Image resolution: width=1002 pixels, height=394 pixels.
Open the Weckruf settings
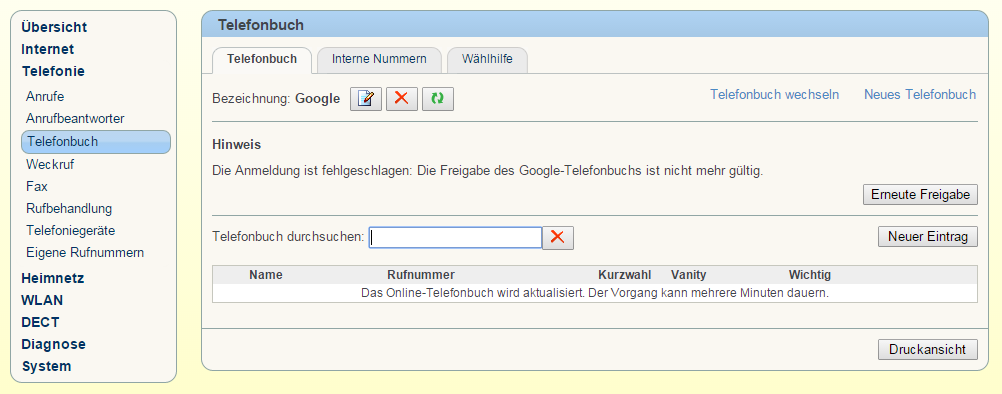coord(50,164)
